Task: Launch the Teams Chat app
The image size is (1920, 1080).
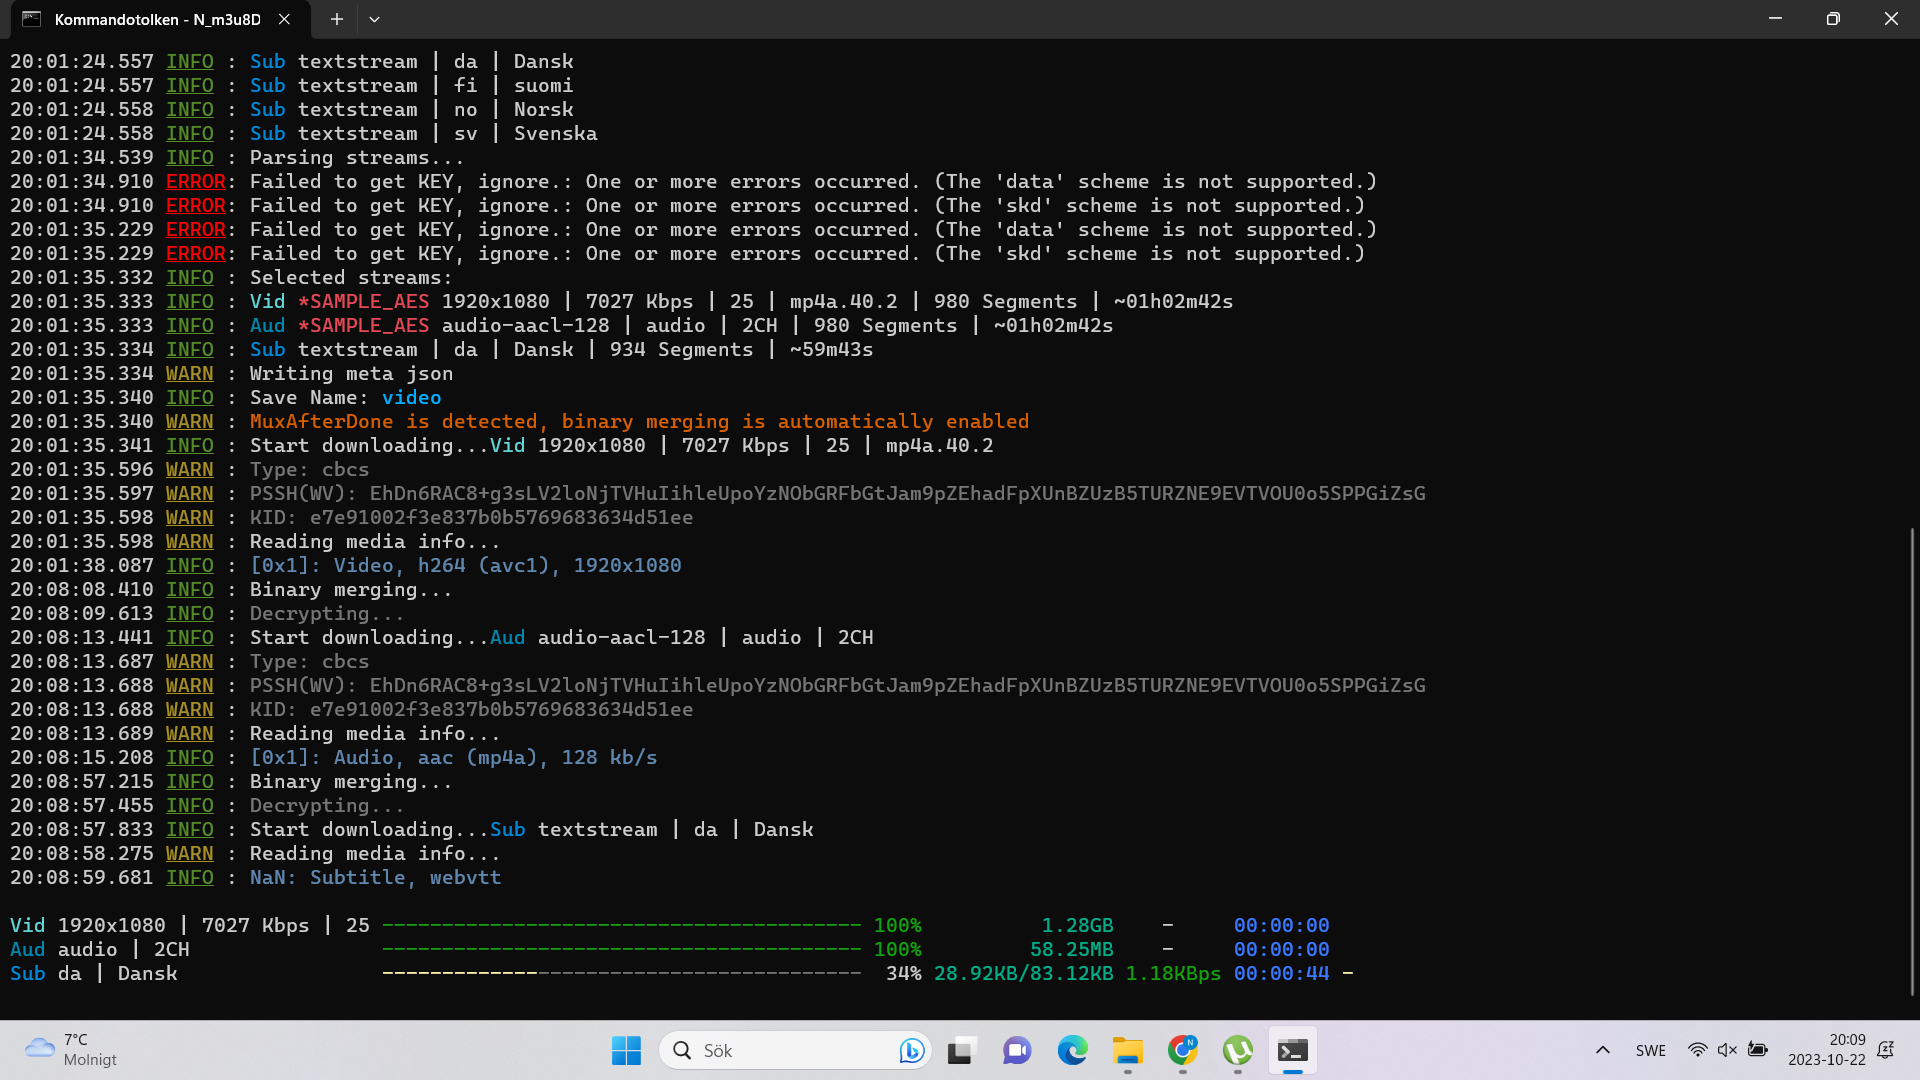Action: (x=1017, y=1050)
